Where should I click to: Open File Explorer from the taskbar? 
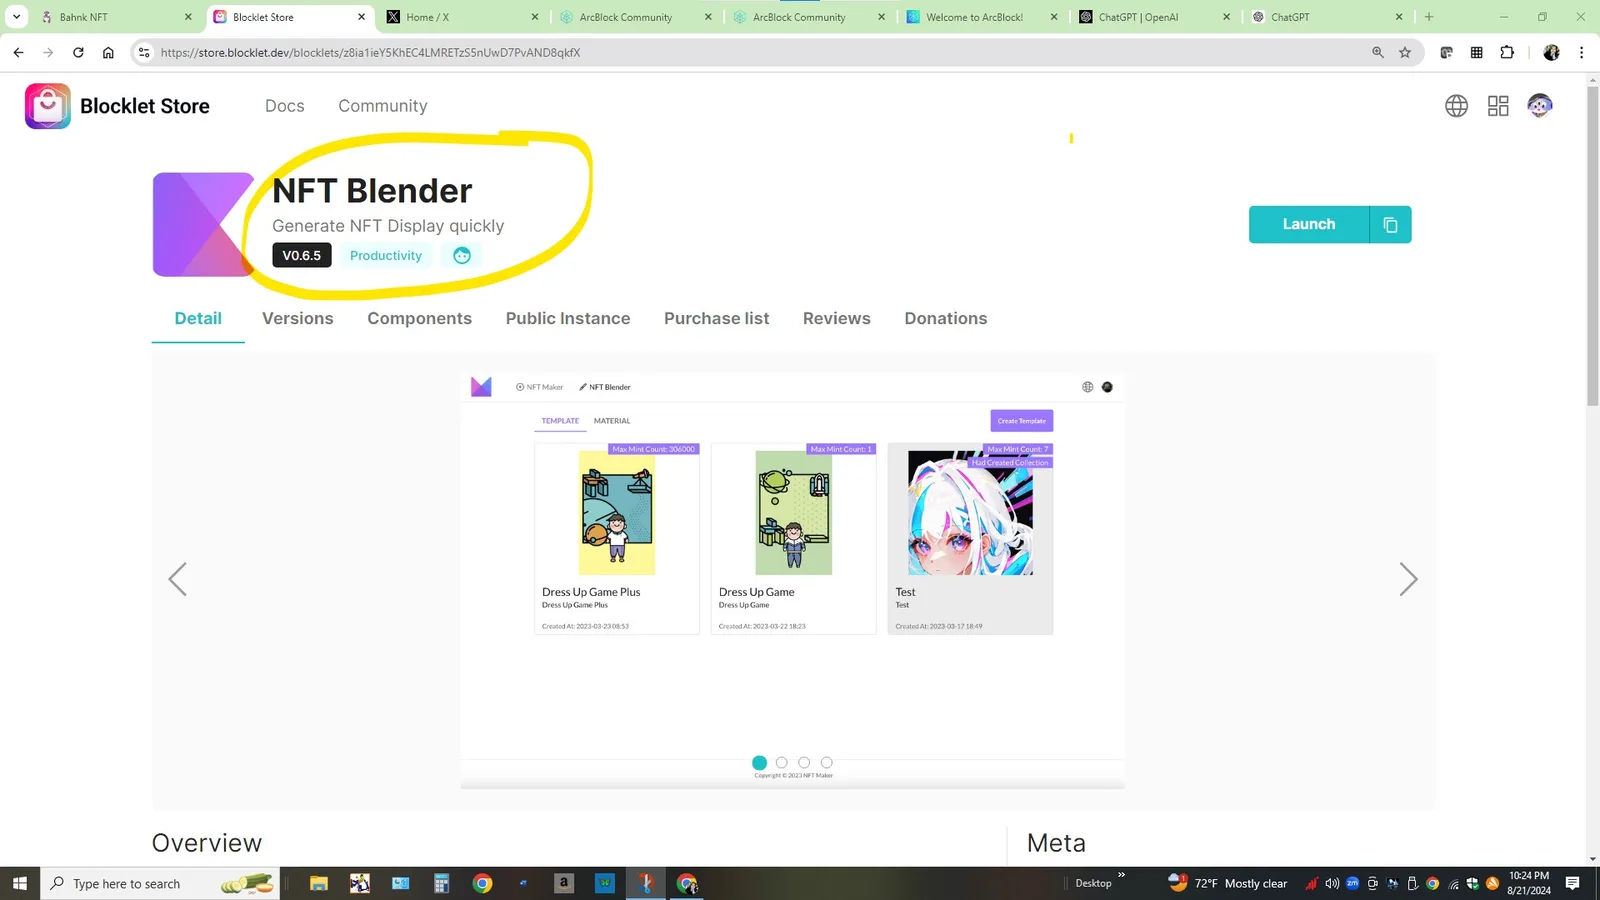click(319, 883)
